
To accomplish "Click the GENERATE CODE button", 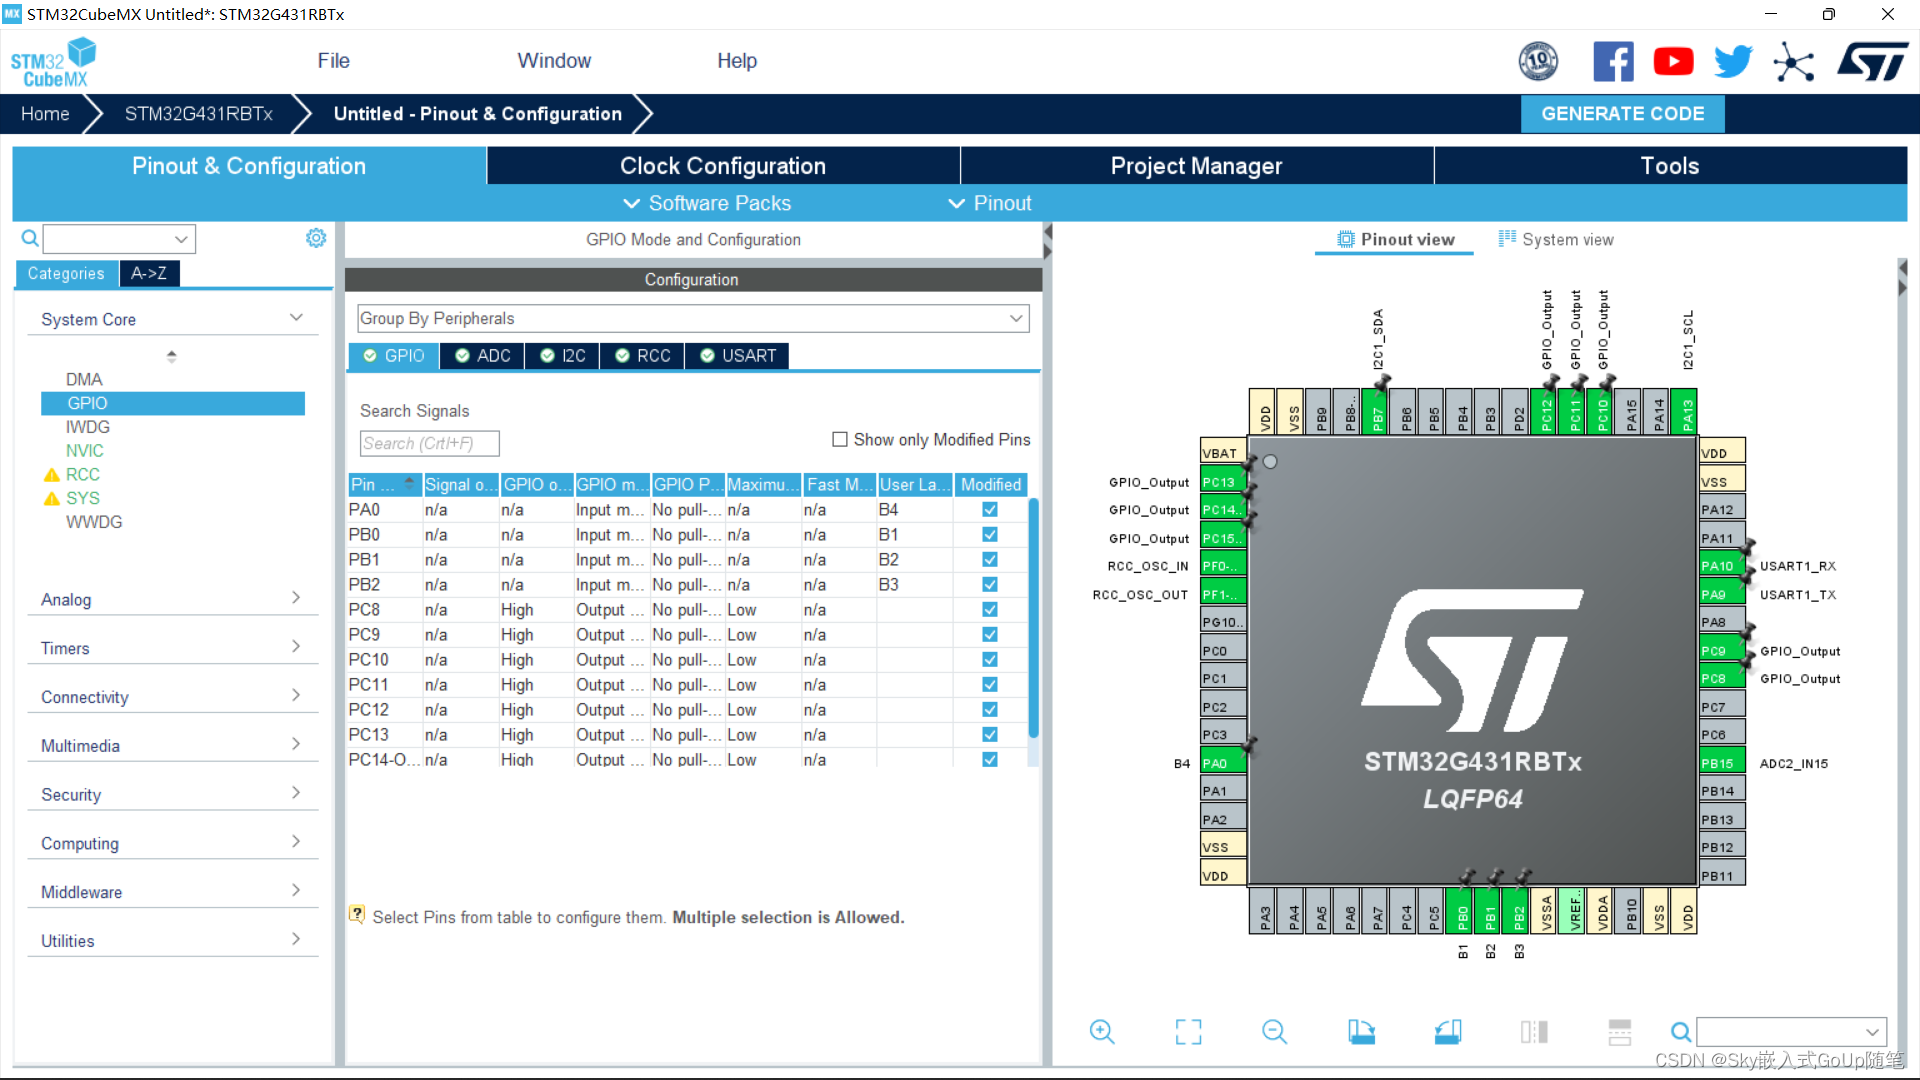I will pos(1622,114).
